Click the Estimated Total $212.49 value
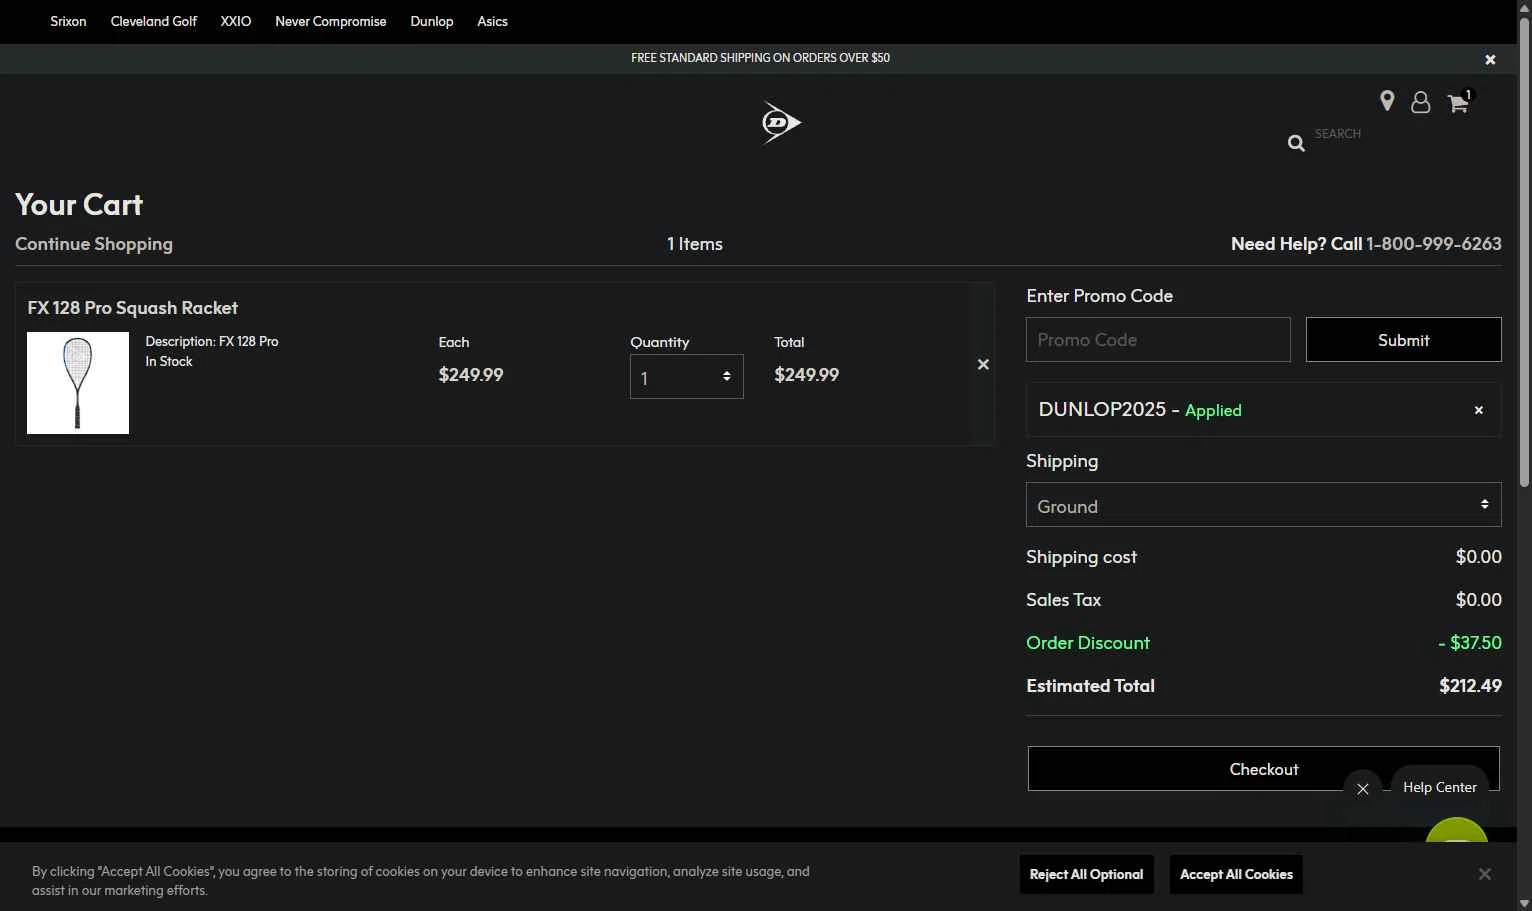1532x911 pixels. pyautogui.click(x=1470, y=686)
